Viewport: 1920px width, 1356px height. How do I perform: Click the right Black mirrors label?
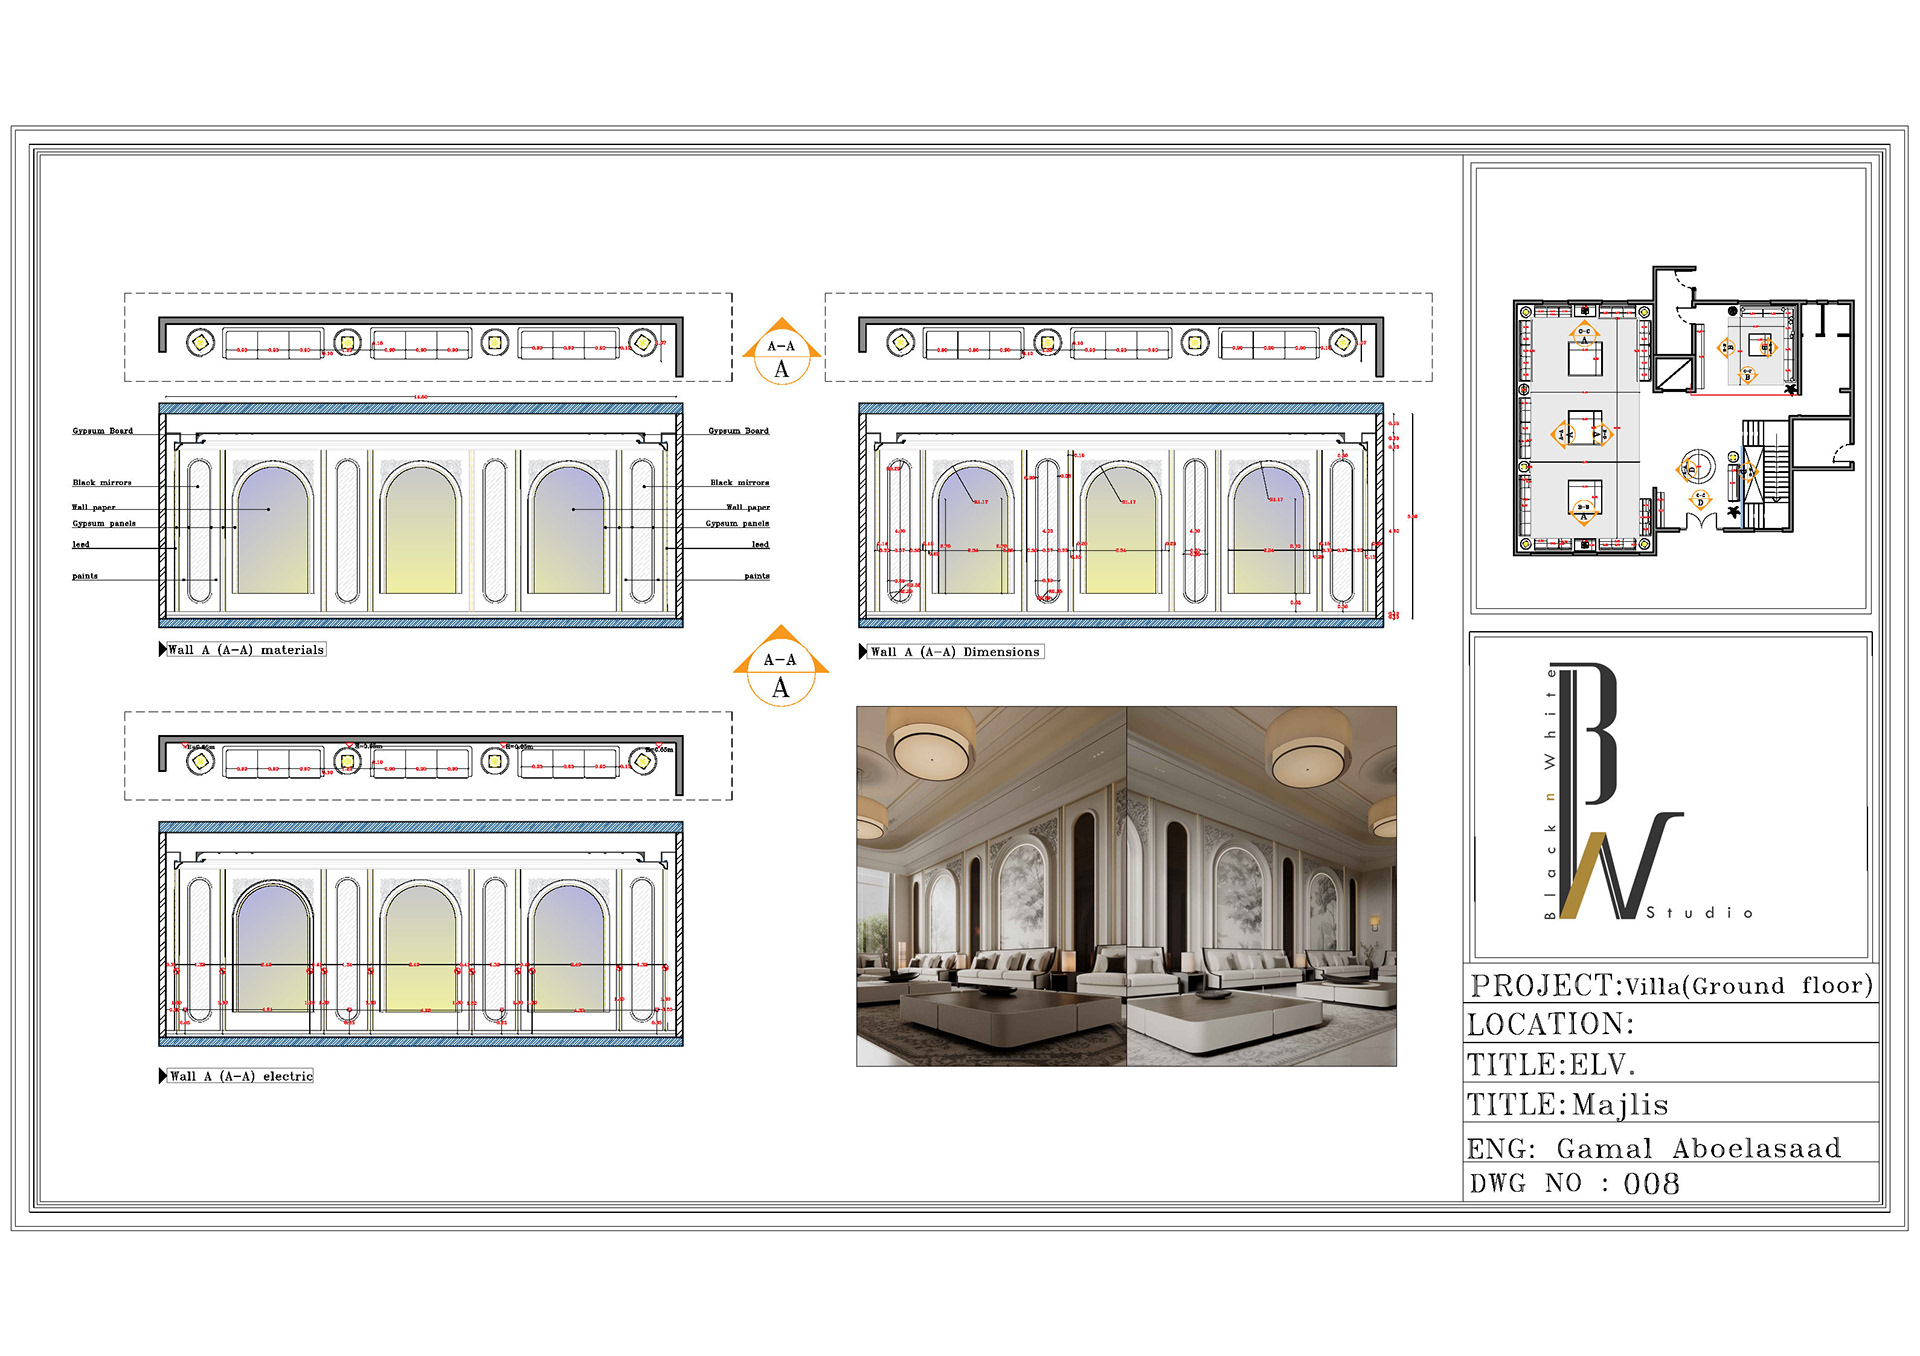(739, 483)
